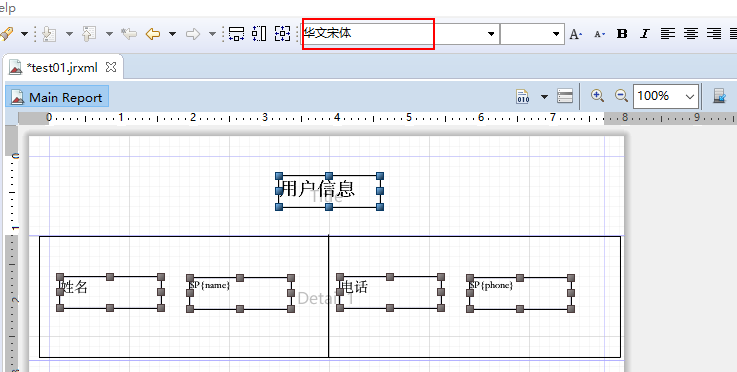Open the next annotation dropdown arrow

tap(70, 34)
